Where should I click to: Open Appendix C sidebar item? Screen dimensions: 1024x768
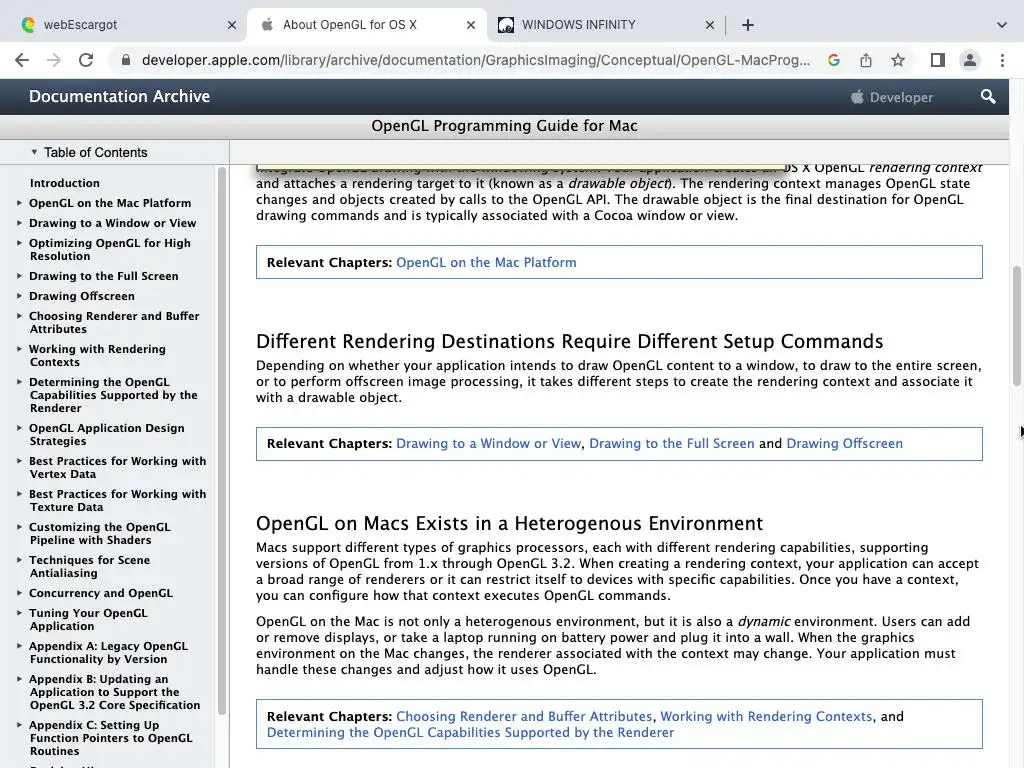[111, 738]
